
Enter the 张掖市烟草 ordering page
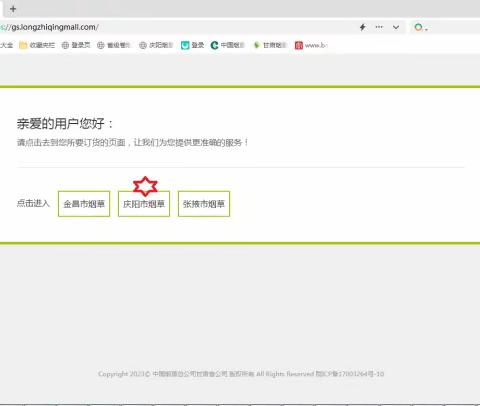204,204
